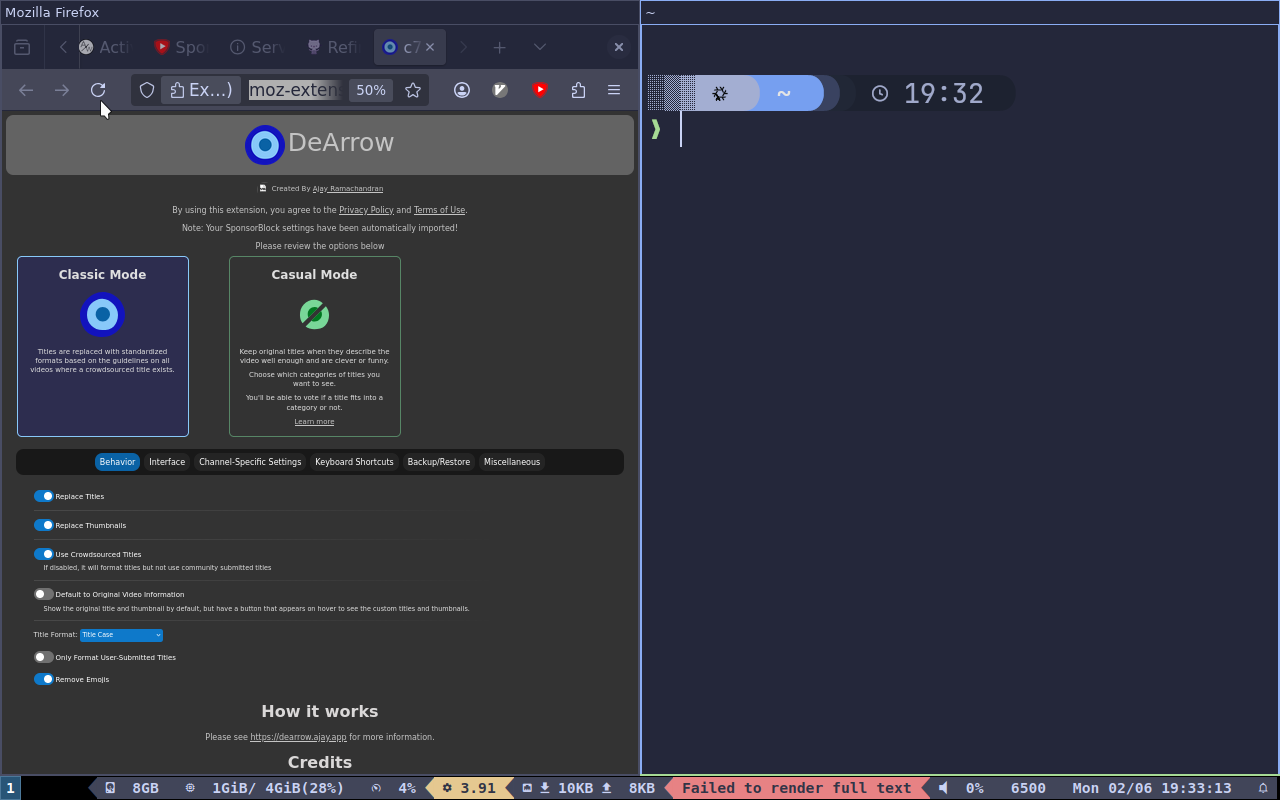Toggle Replace Titles switch
1280x800 pixels.
(x=43, y=496)
